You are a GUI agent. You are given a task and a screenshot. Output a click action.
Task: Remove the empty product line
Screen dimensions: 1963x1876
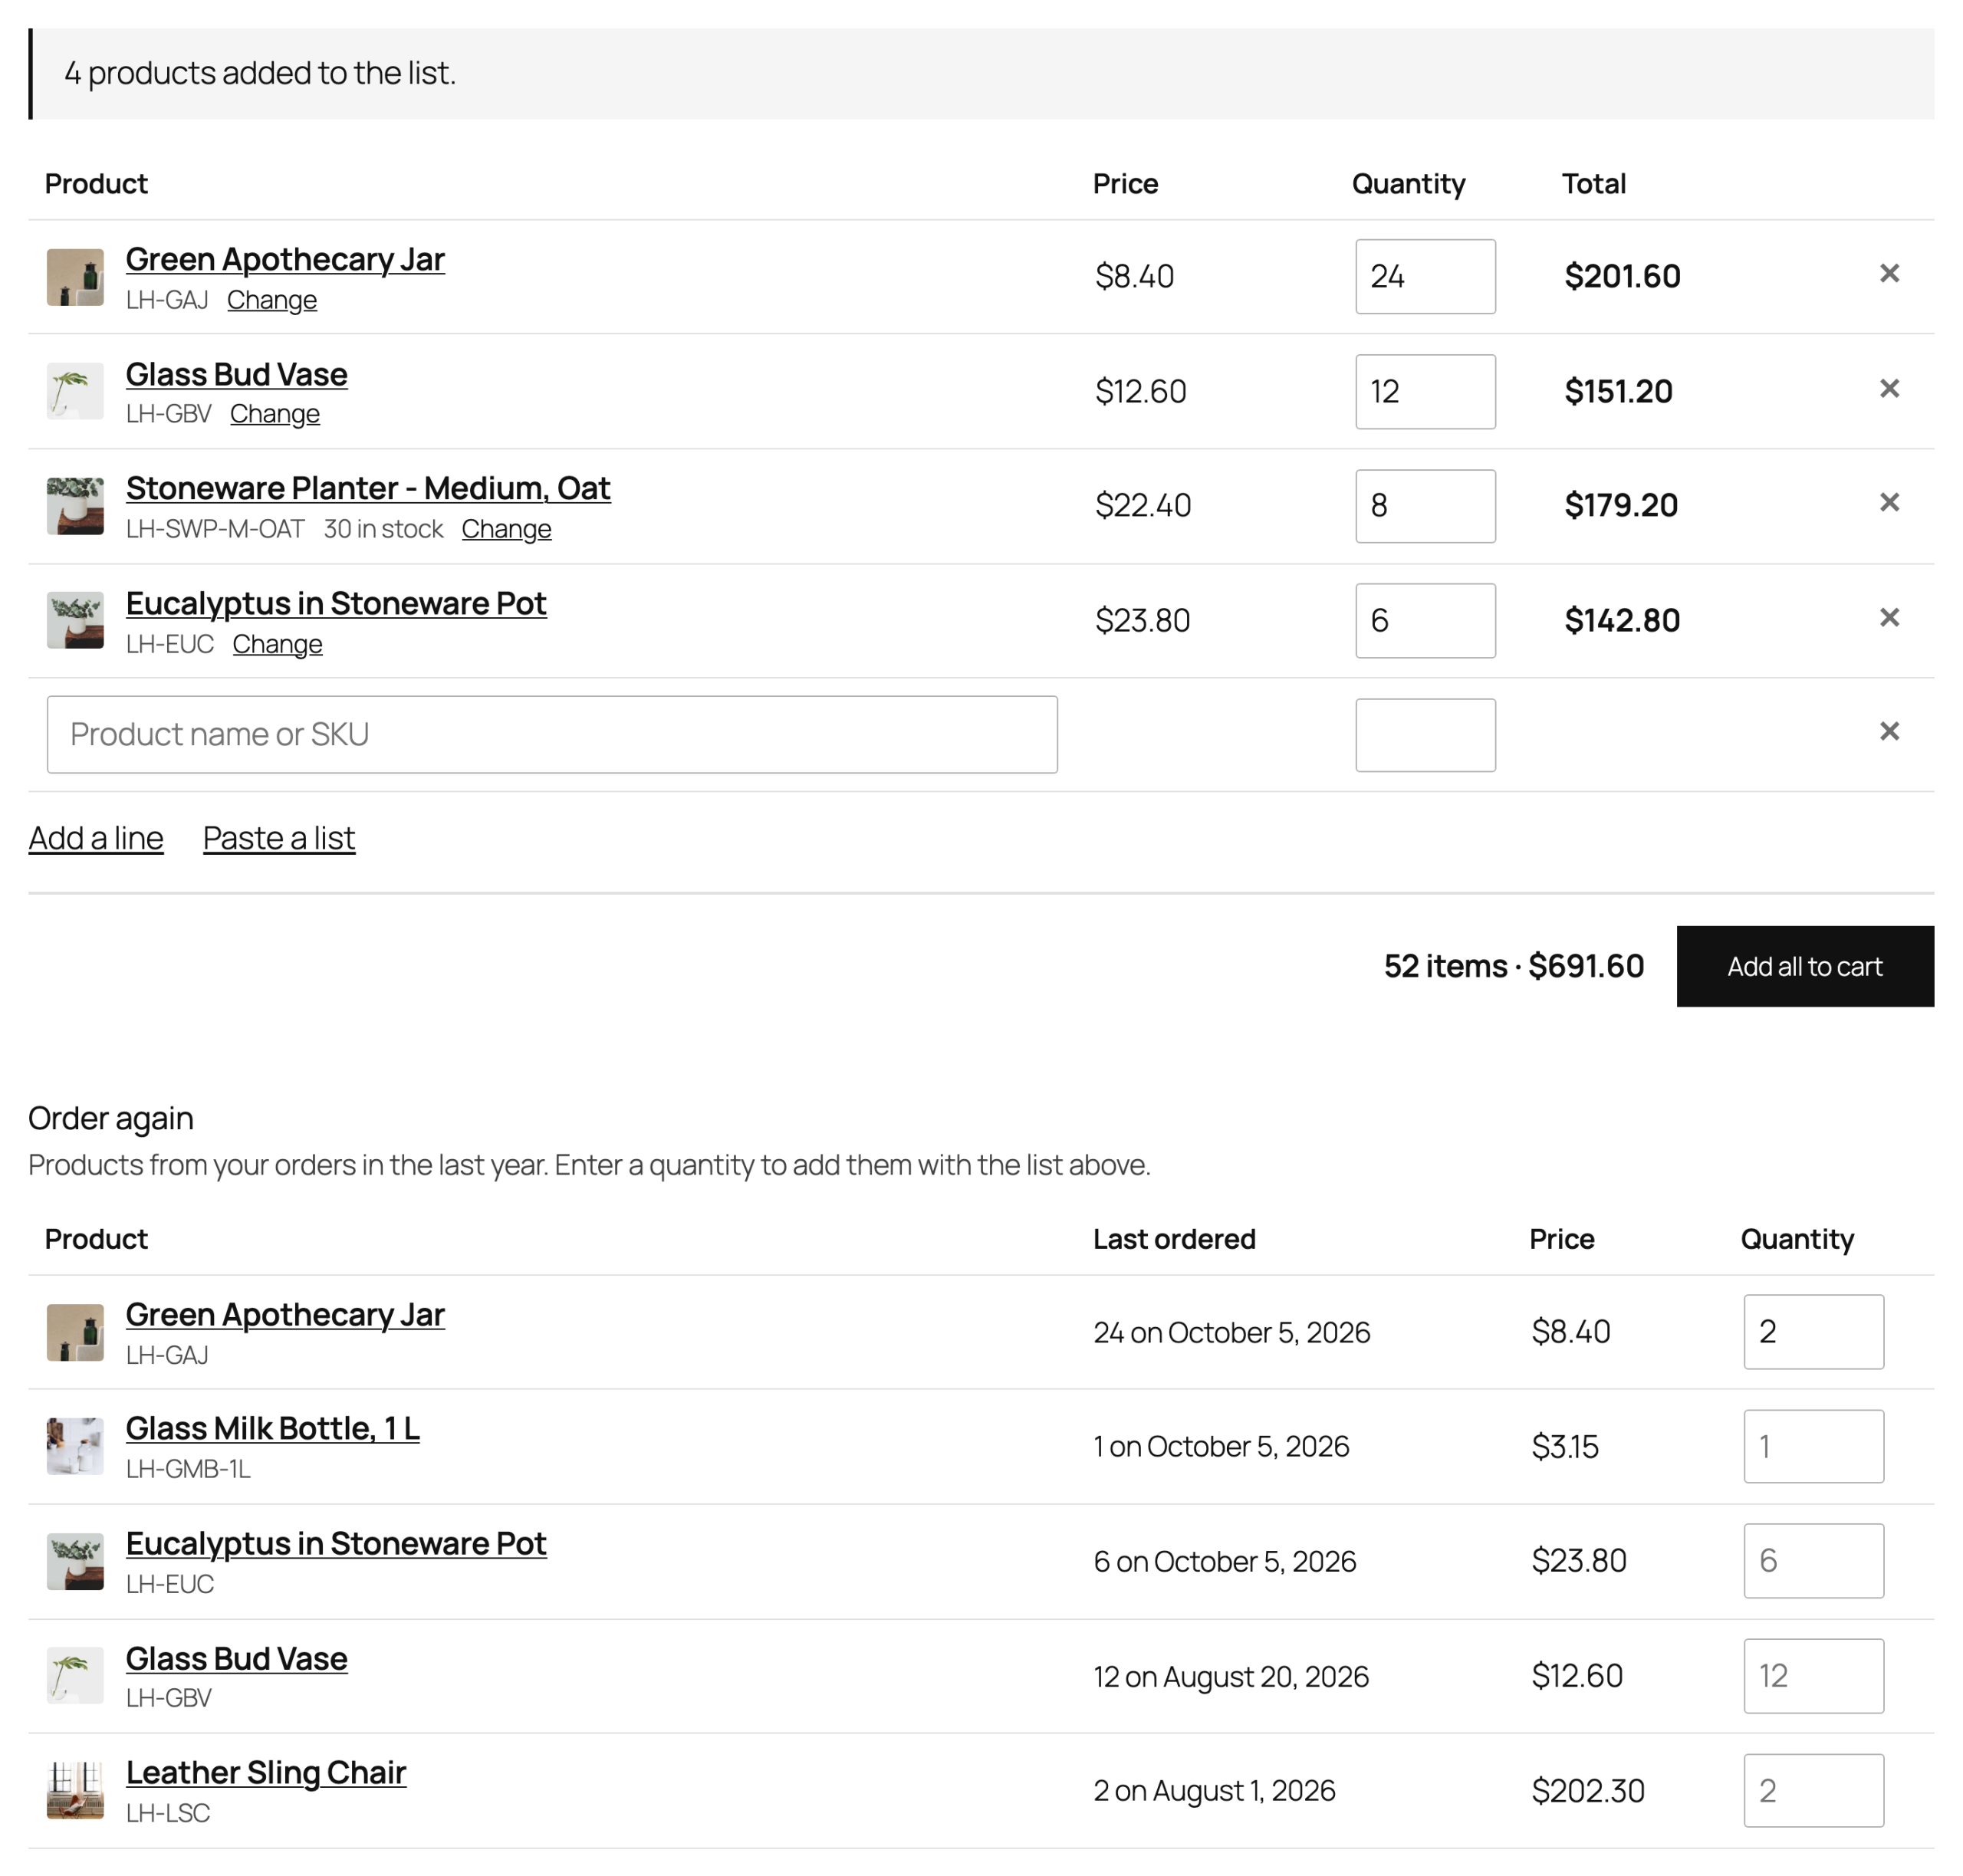point(1889,732)
